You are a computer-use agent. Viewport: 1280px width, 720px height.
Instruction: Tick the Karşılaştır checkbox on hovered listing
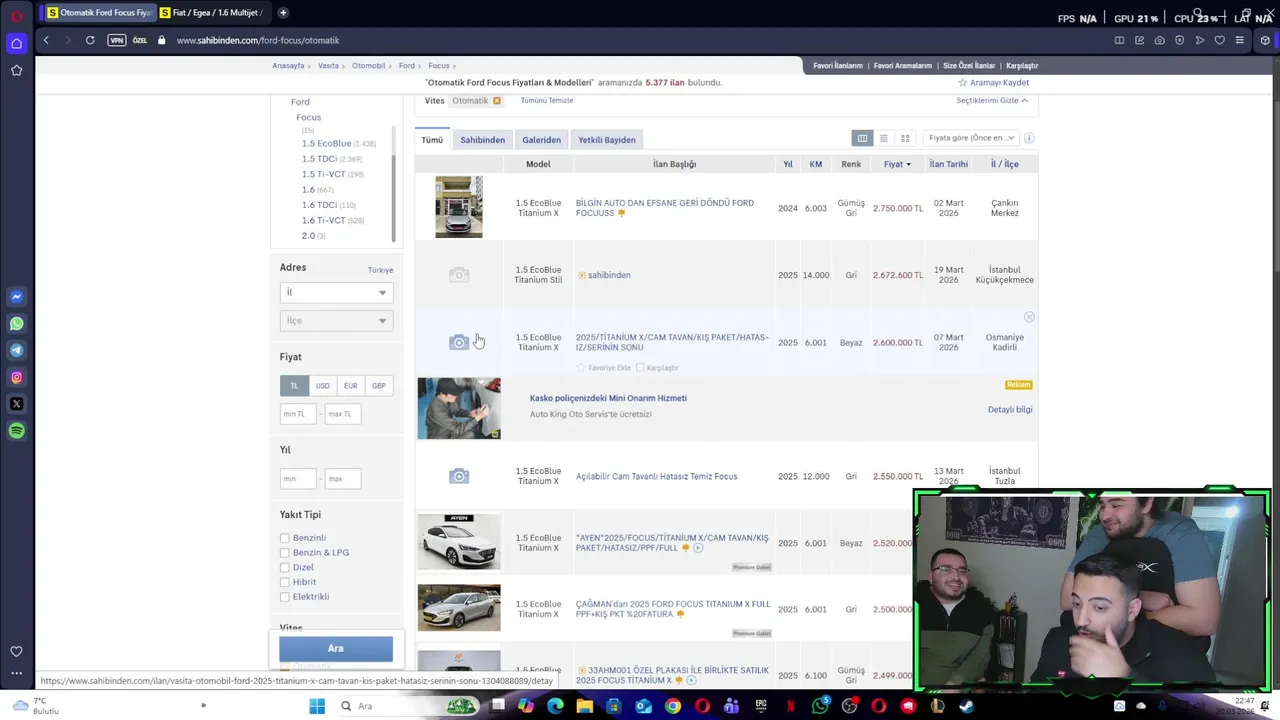point(640,368)
